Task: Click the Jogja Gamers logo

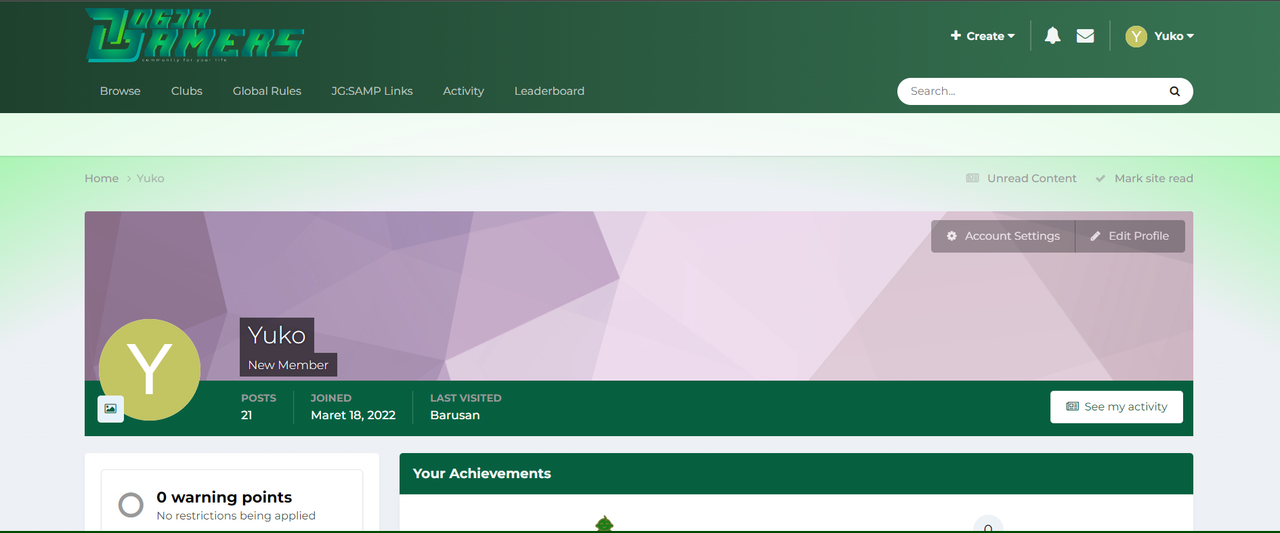Action: click(x=194, y=35)
